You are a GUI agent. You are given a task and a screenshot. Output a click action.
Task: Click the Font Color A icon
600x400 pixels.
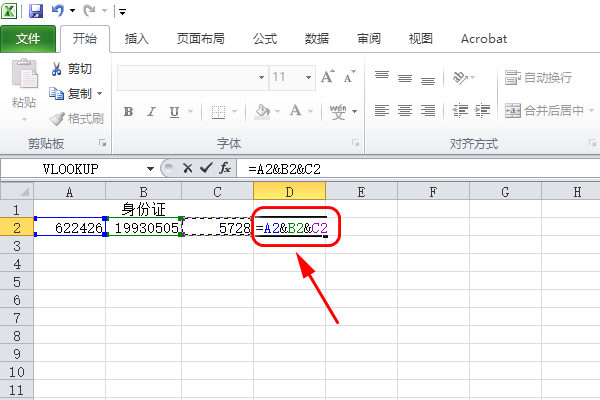[x=295, y=111]
